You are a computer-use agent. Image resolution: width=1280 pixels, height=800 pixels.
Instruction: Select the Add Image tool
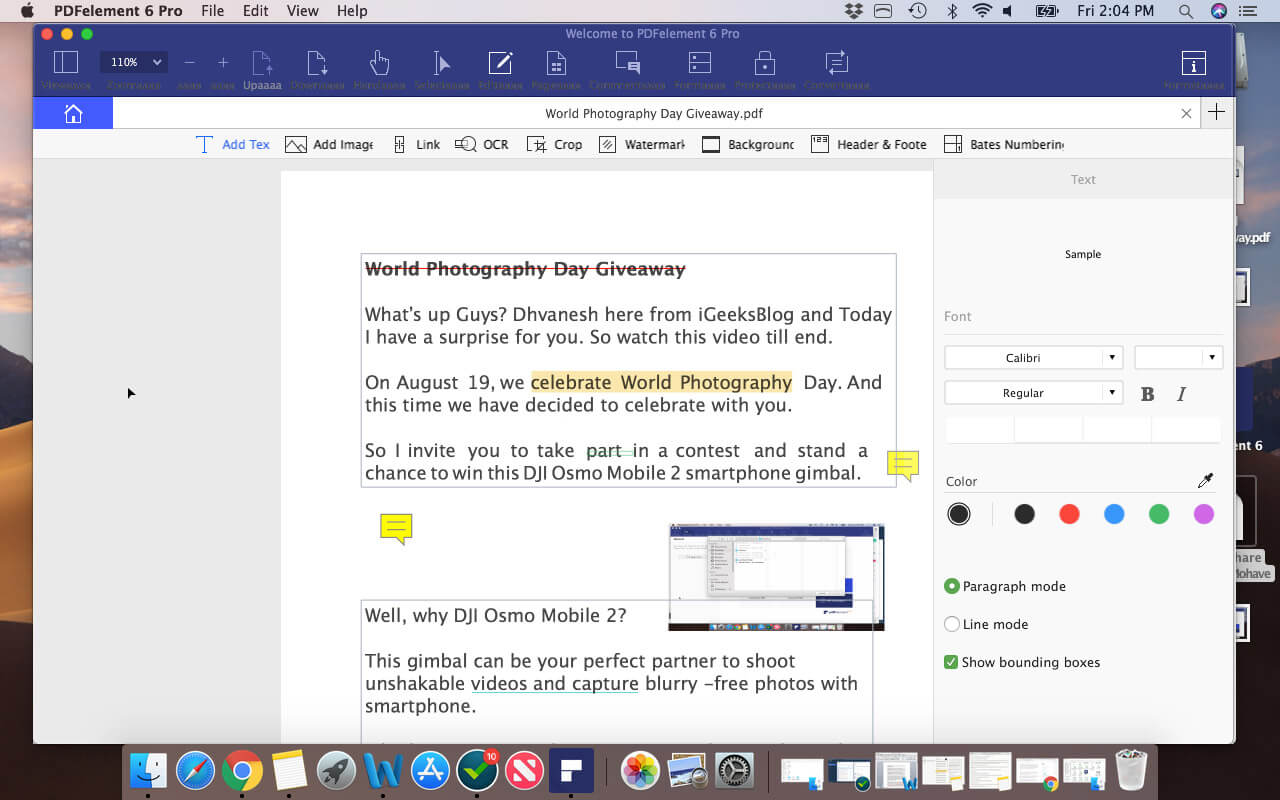click(329, 144)
